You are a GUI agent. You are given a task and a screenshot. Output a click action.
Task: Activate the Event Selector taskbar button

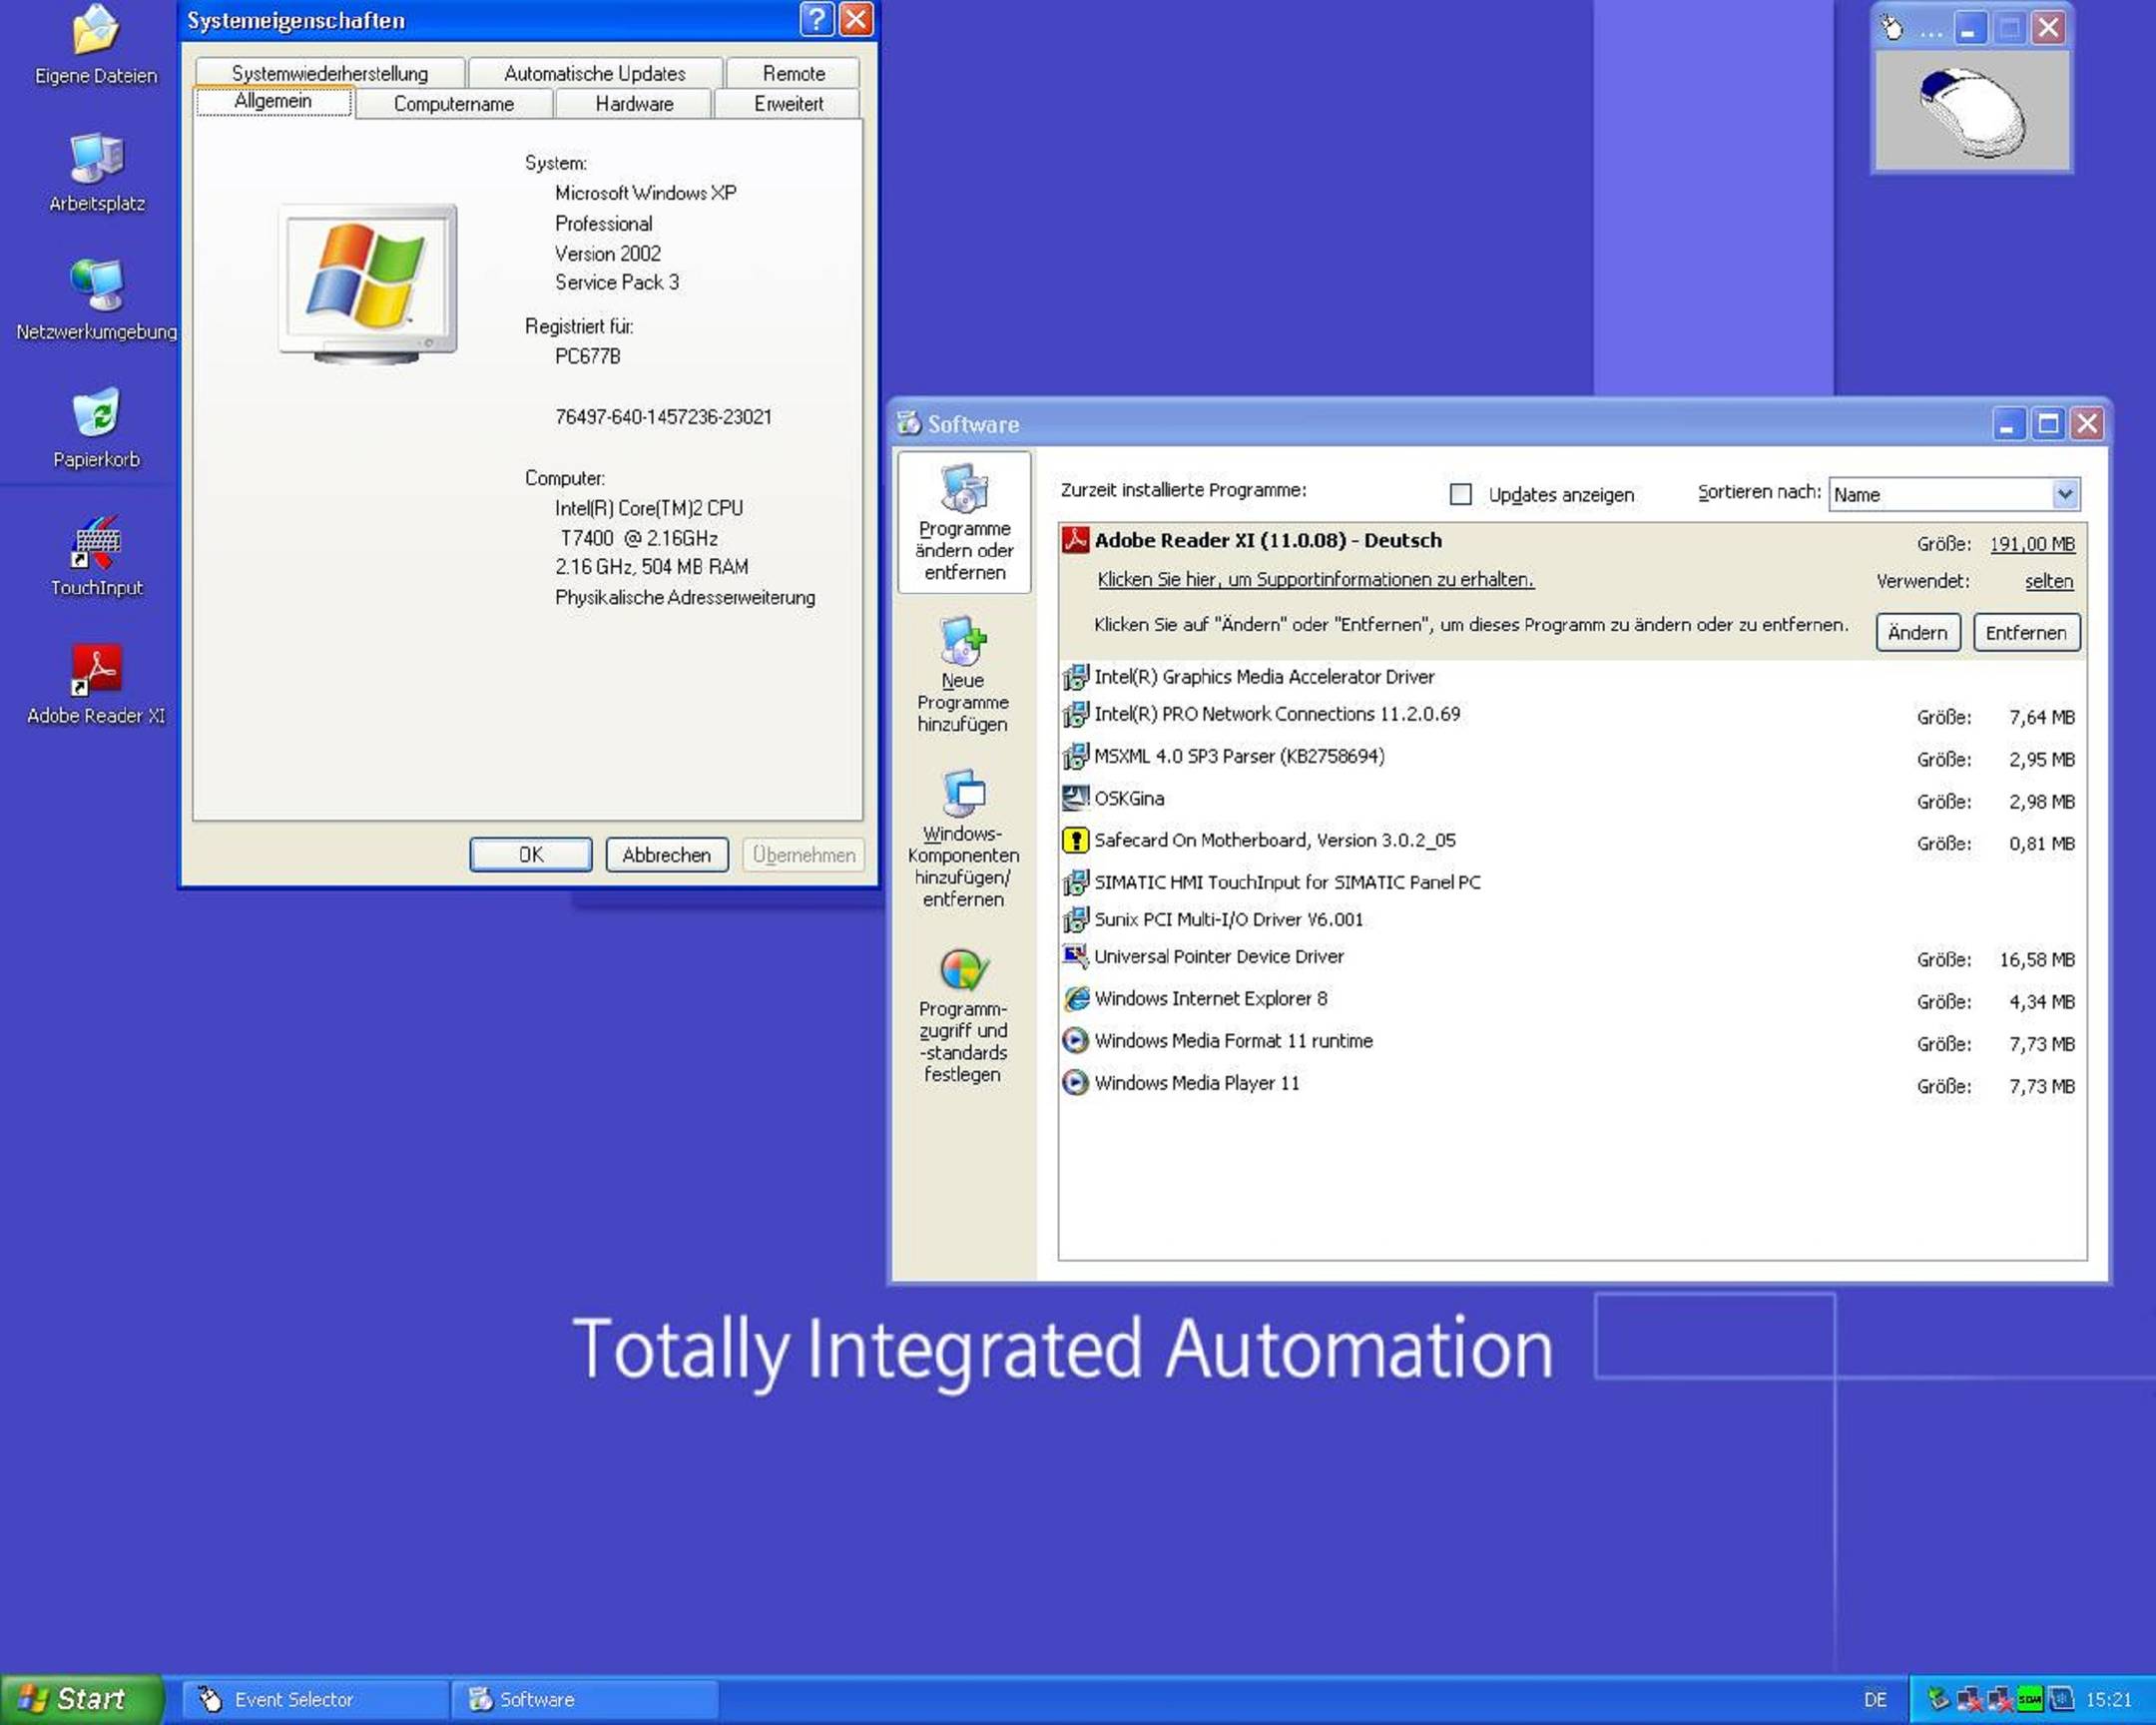pos(314,1699)
